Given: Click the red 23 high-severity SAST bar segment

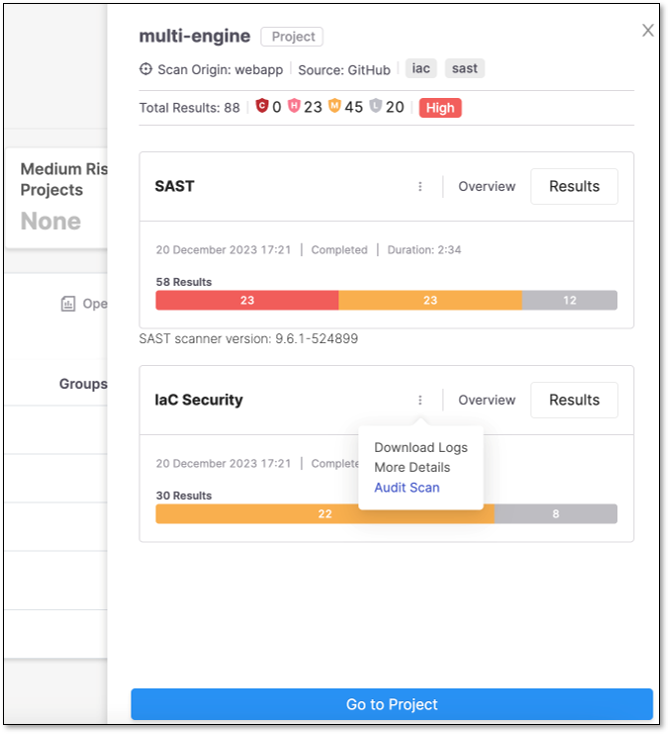Looking at the screenshot, I should 247,300.
